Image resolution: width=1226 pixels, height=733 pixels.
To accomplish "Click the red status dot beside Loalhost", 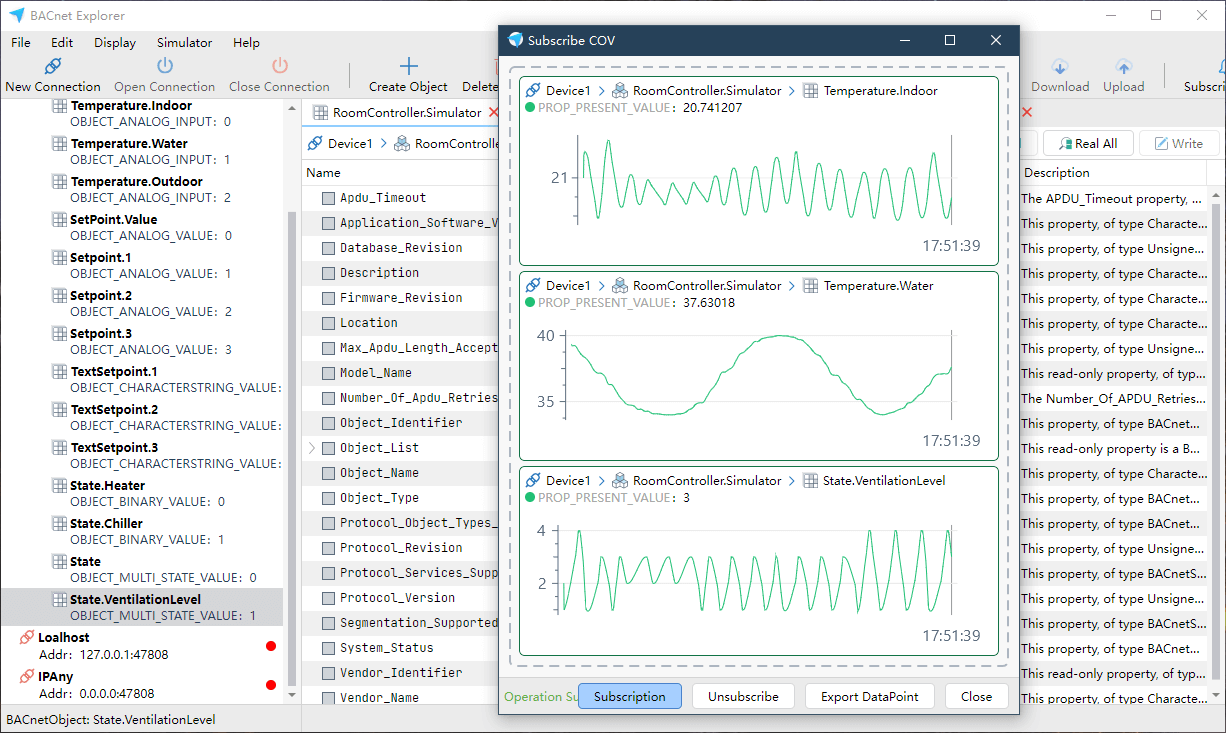I will tap(271, 646).
